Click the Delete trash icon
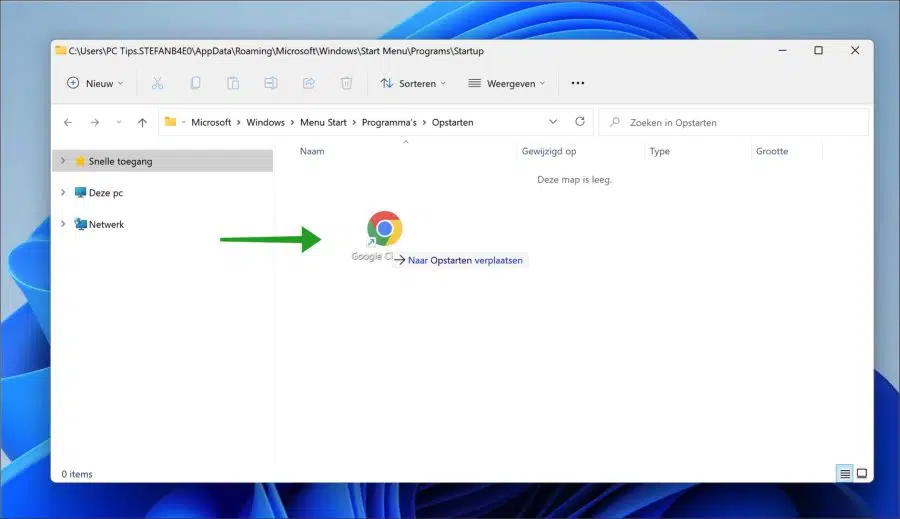900x519 pixels. coord(346,83)
